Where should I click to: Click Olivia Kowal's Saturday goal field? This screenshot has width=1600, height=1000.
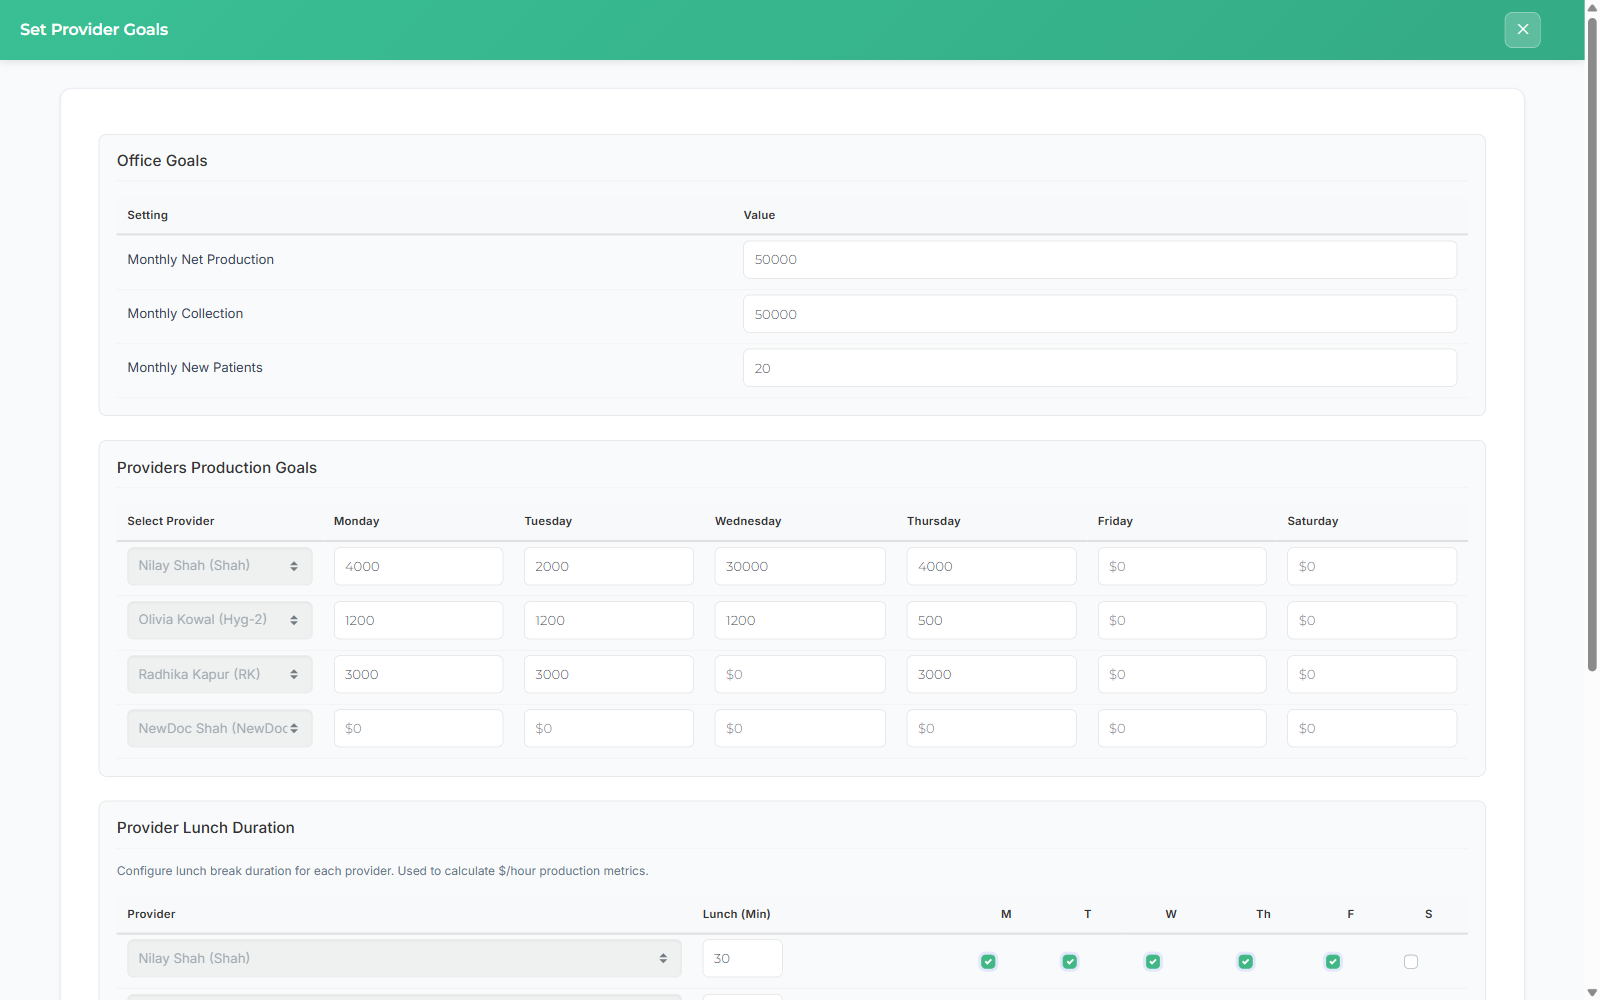point(1372,620)
